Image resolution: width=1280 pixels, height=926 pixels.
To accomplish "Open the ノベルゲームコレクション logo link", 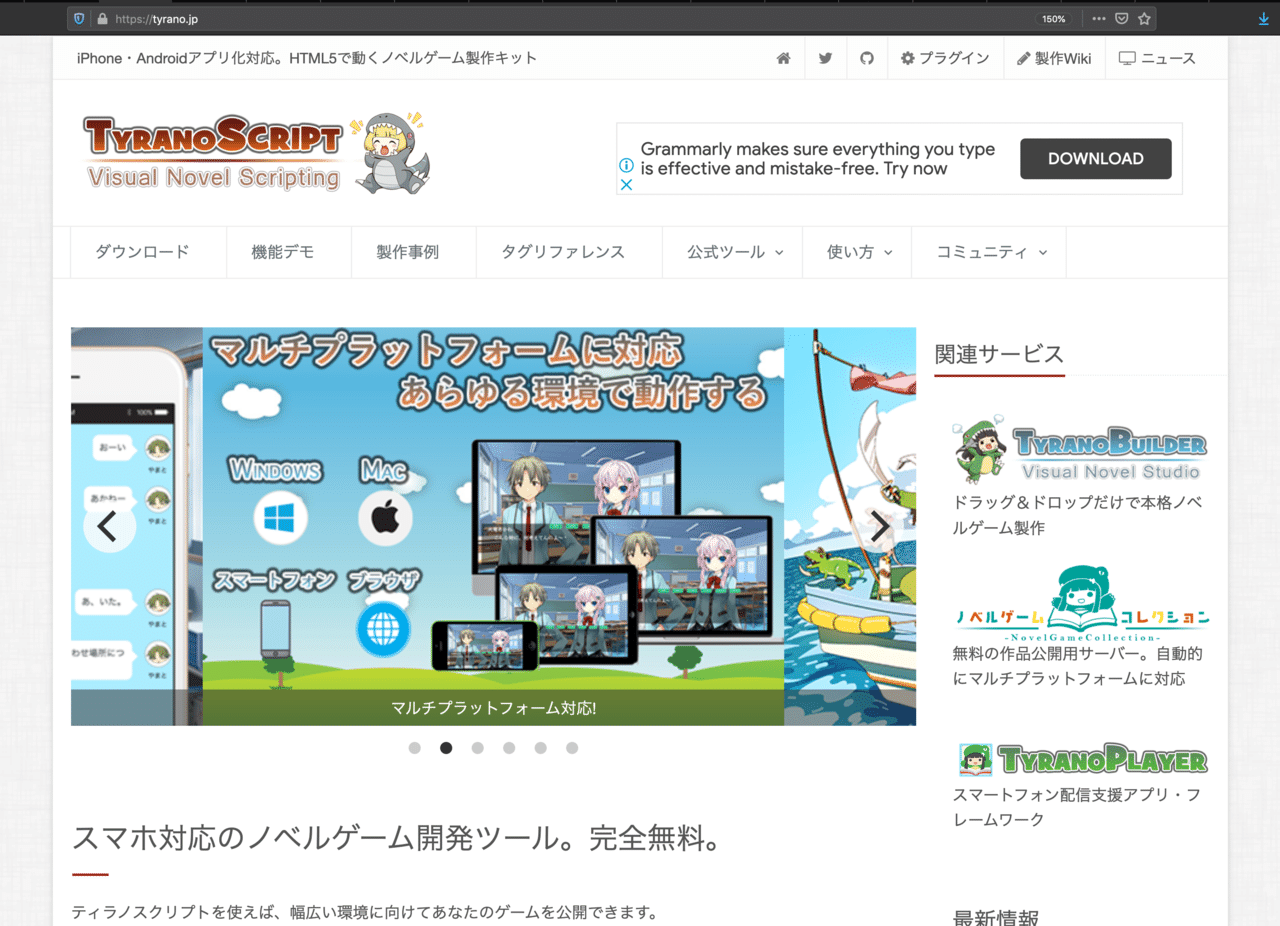I will [x=1081, y=603].
